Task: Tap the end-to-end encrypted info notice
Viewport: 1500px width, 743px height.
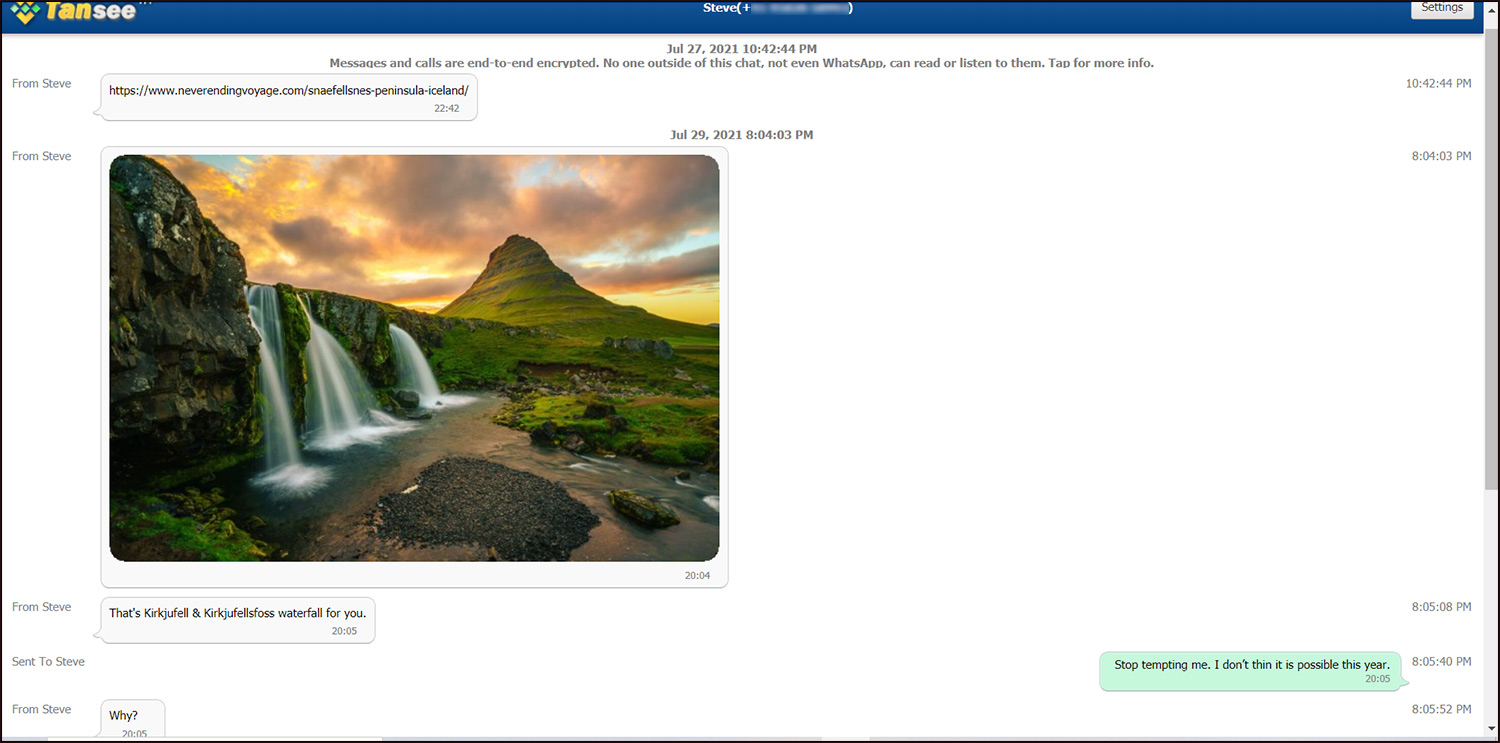Action: point(741,63)
